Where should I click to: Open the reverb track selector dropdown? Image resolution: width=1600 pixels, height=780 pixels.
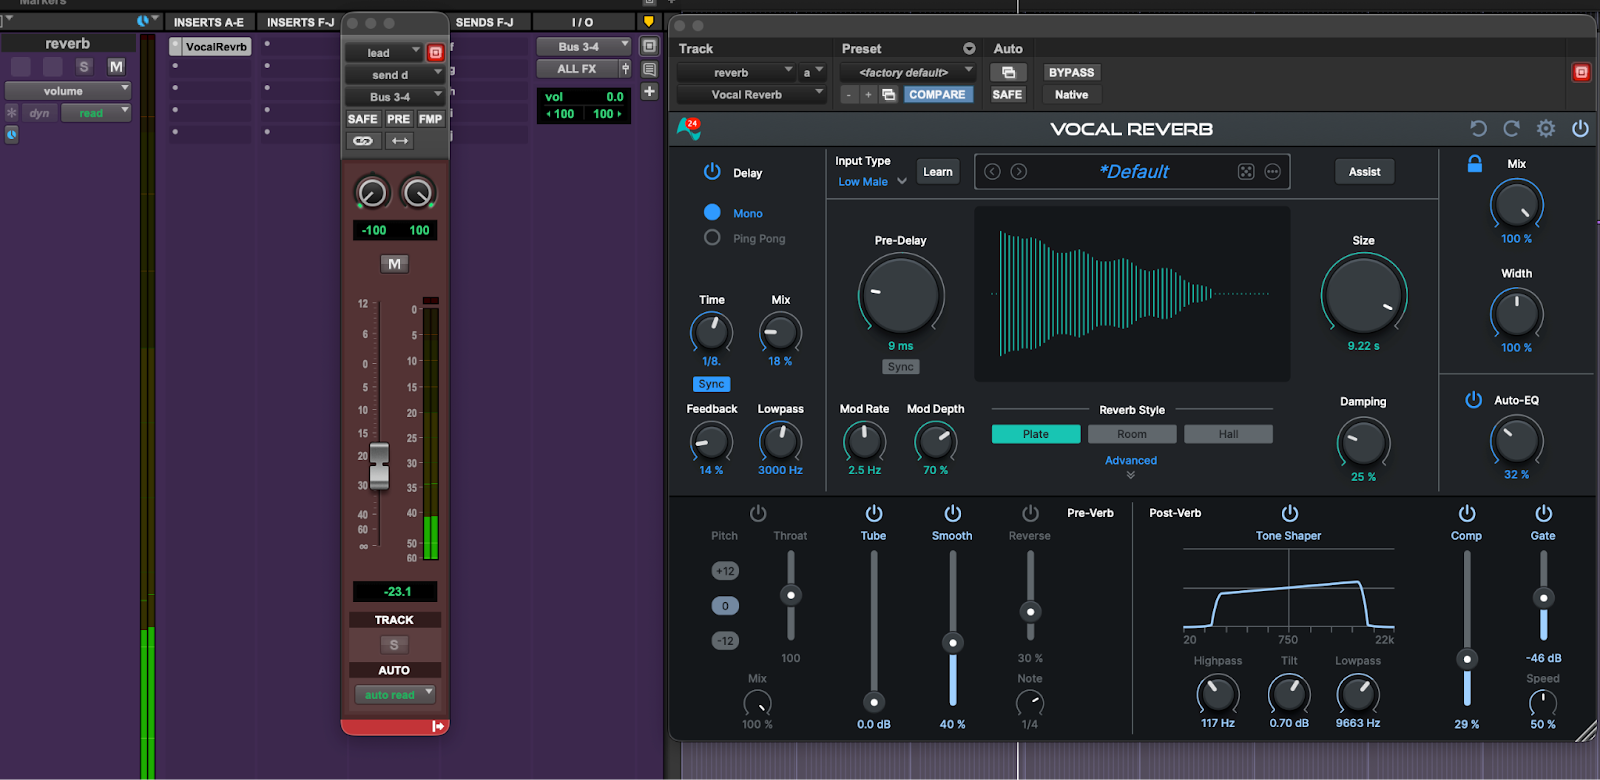coord(736,72)
